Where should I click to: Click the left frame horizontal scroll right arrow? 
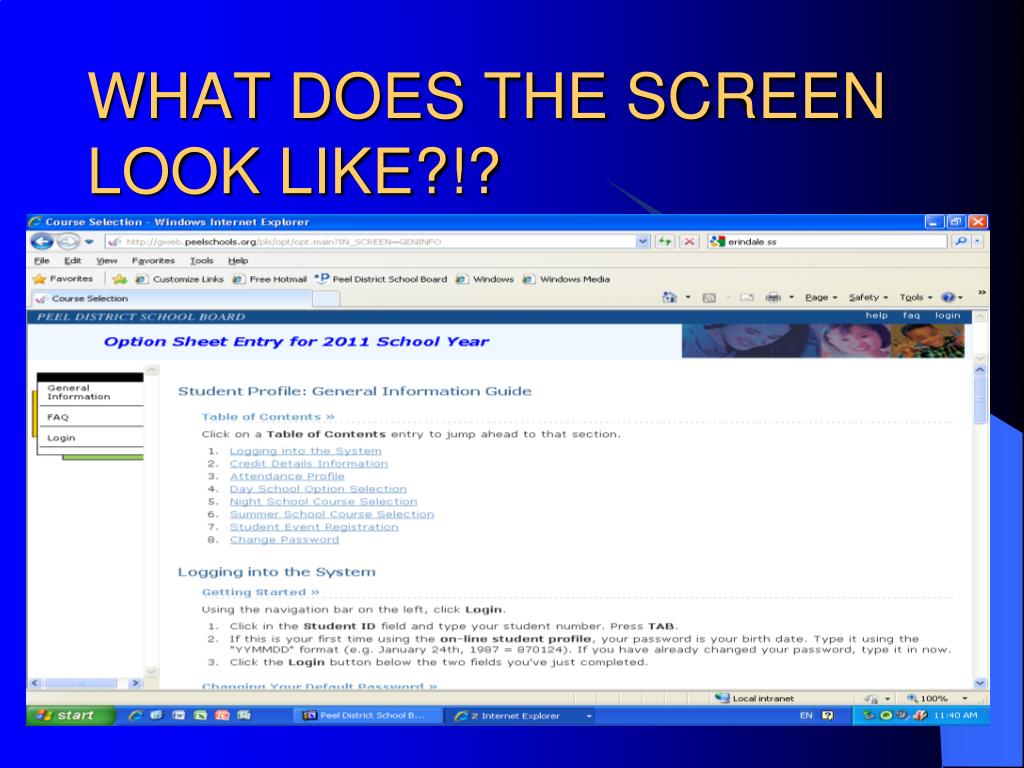[135, 683]
